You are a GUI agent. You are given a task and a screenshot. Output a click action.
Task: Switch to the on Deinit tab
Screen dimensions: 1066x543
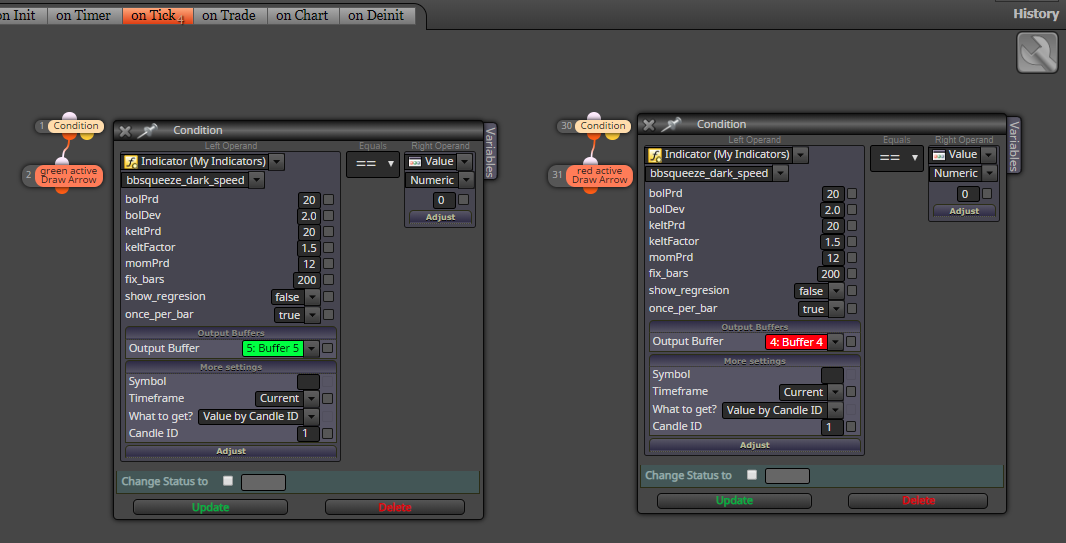pyautogui.click(x=377, y=16)
